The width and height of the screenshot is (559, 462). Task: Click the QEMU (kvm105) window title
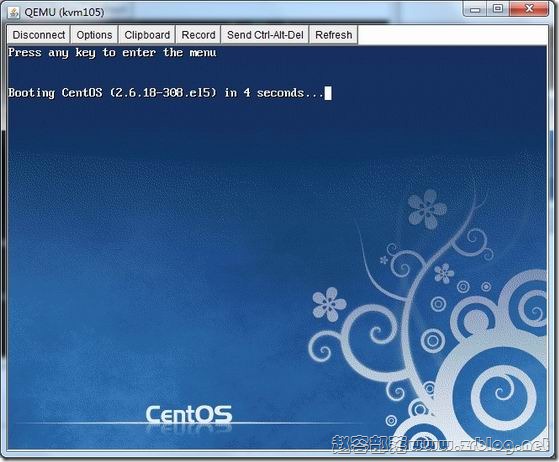tap(65, 12)
